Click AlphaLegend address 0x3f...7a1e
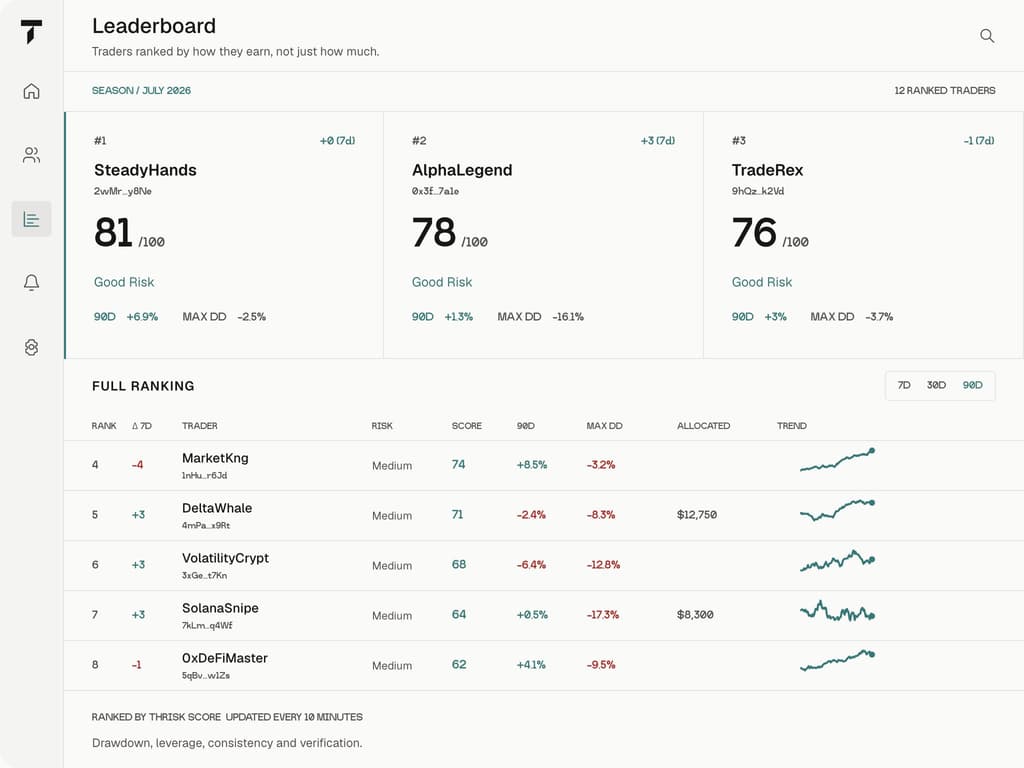This screenshot has height=768, width=1024. 435,191
